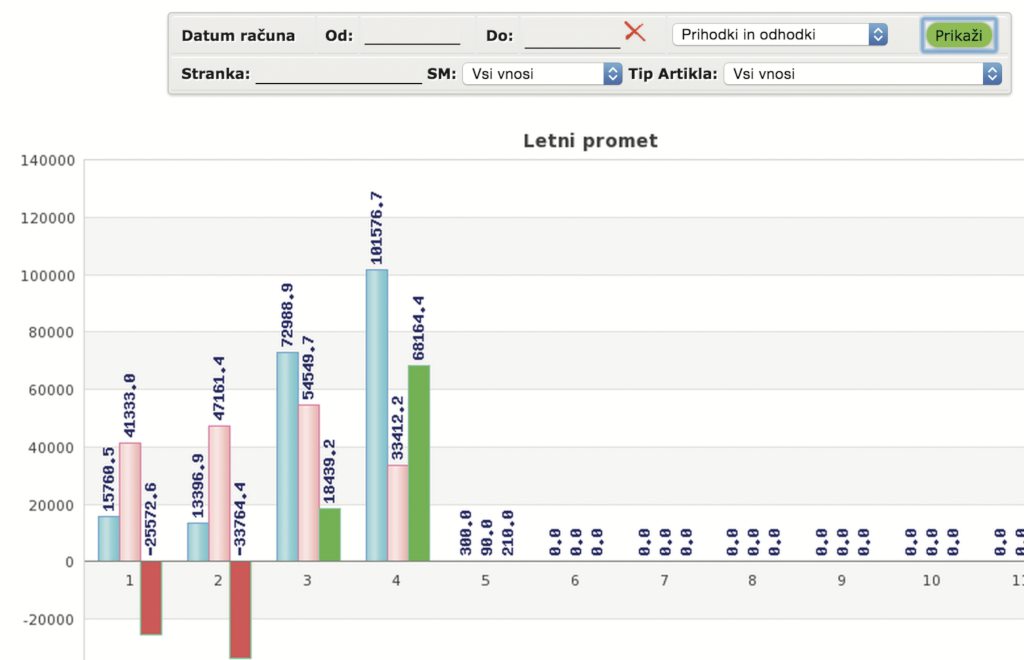The image size is (1024, 660).
Task: Click the blue bar labeled 72988.9
Action: [287, 456]
